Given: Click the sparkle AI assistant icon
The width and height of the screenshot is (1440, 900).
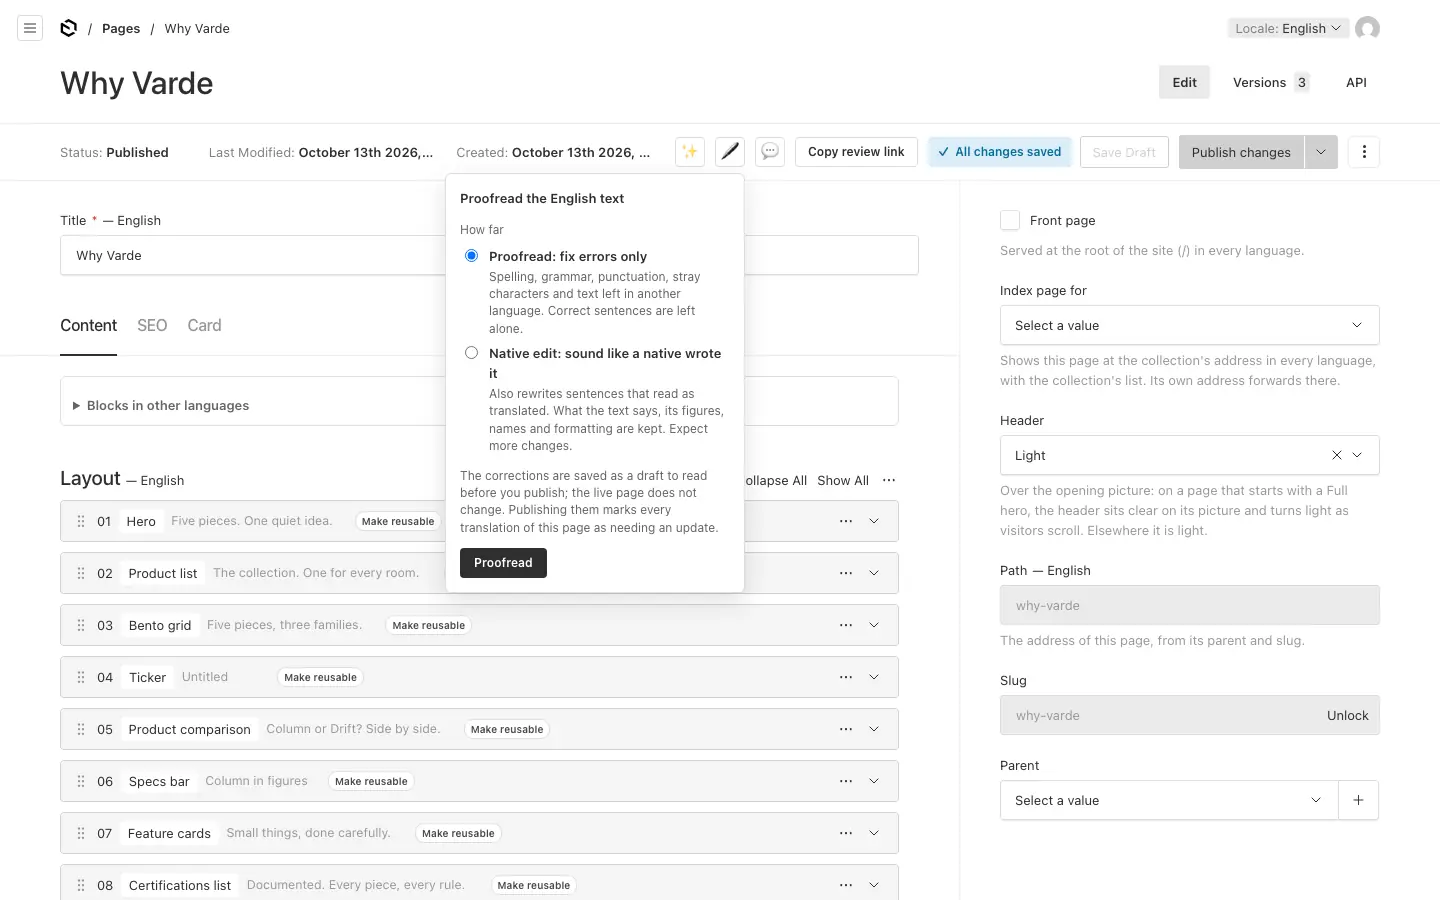Looking at the screenshot, I should pos(690,152).
